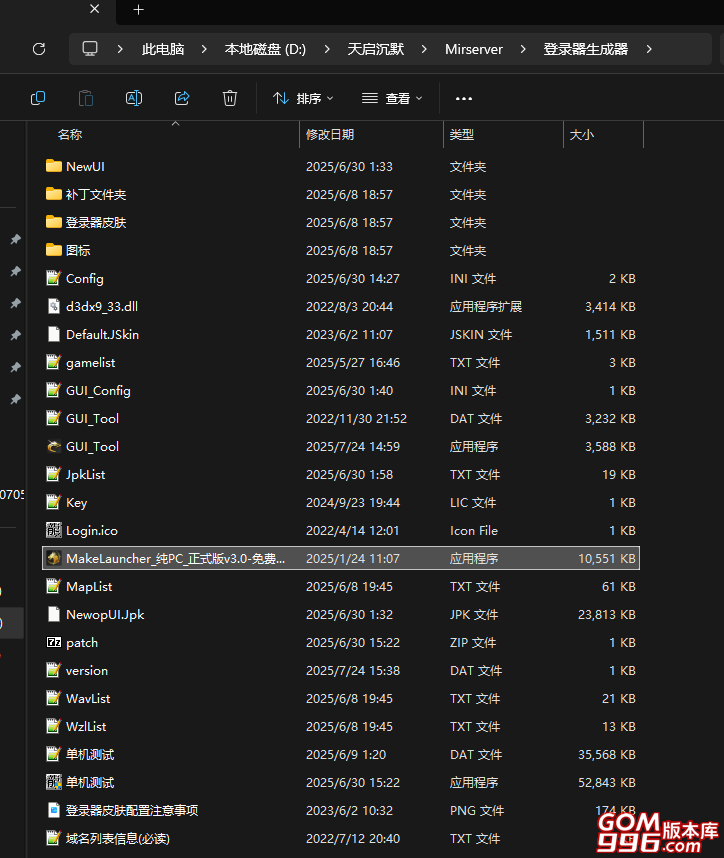Image resolution: width=724 pixels, height=858 pixels.
Task: Click the new tab plus button
Action: (138, 10)
